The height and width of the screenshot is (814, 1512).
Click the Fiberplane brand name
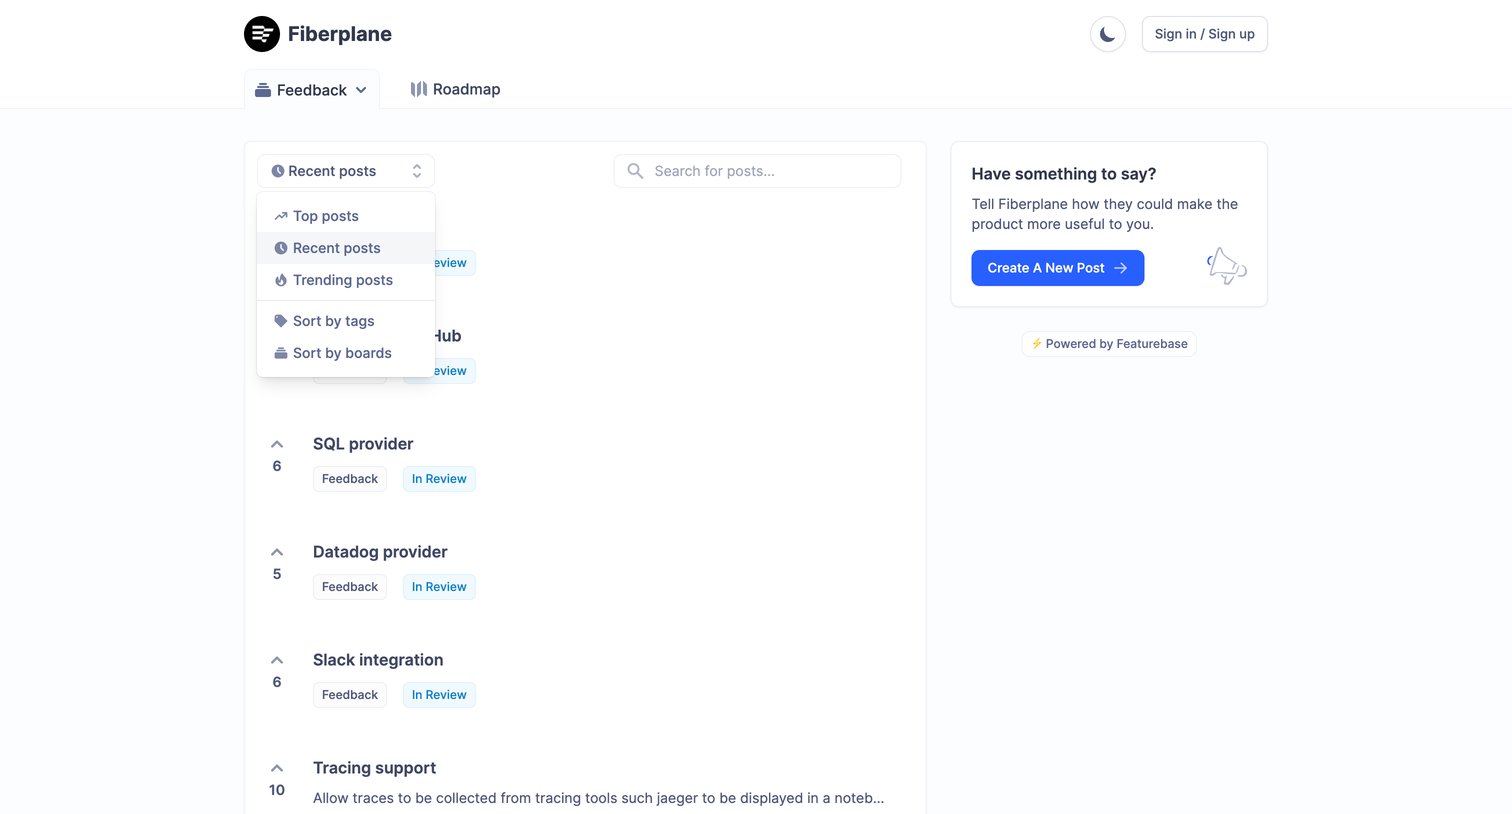tap(340, 34)
